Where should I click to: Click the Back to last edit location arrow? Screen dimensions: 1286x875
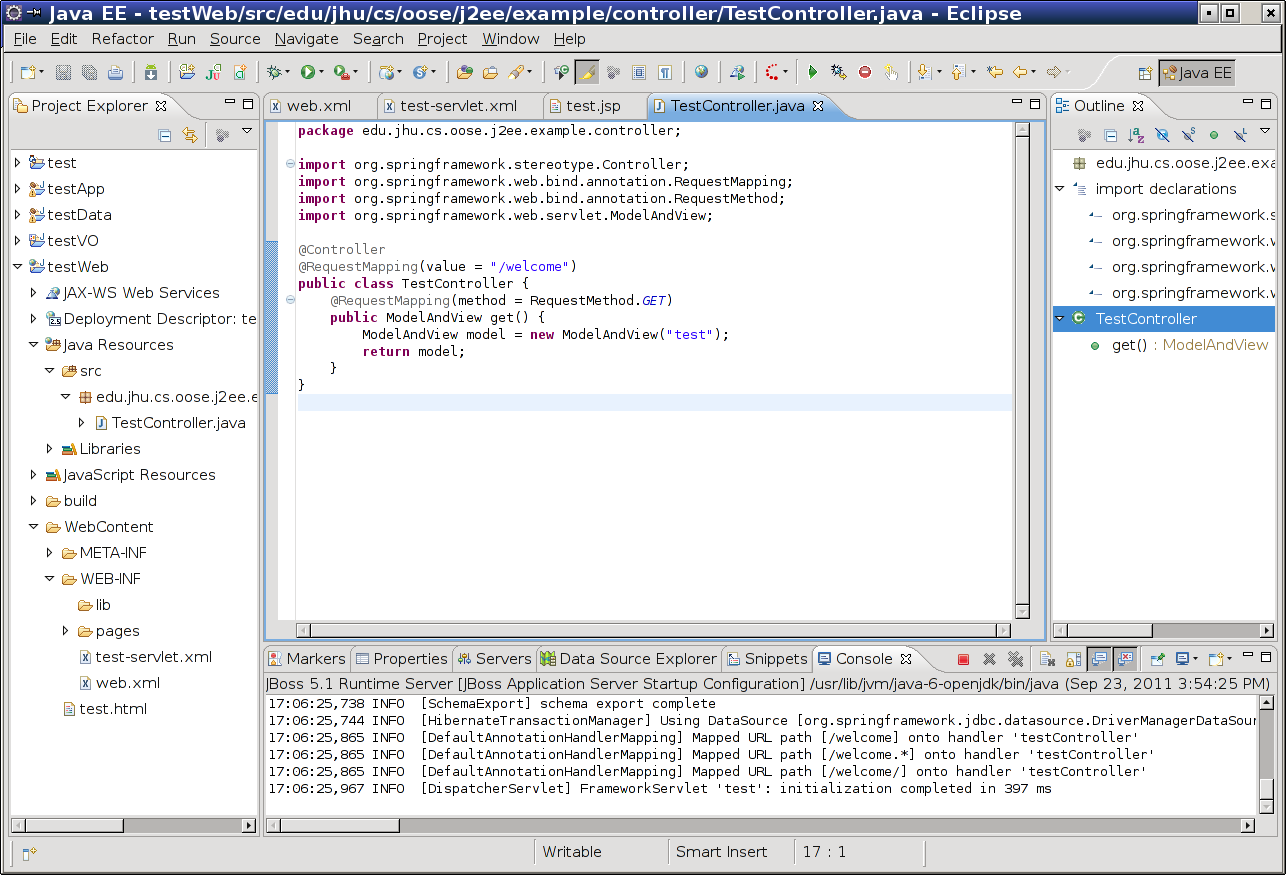(995, 72)
